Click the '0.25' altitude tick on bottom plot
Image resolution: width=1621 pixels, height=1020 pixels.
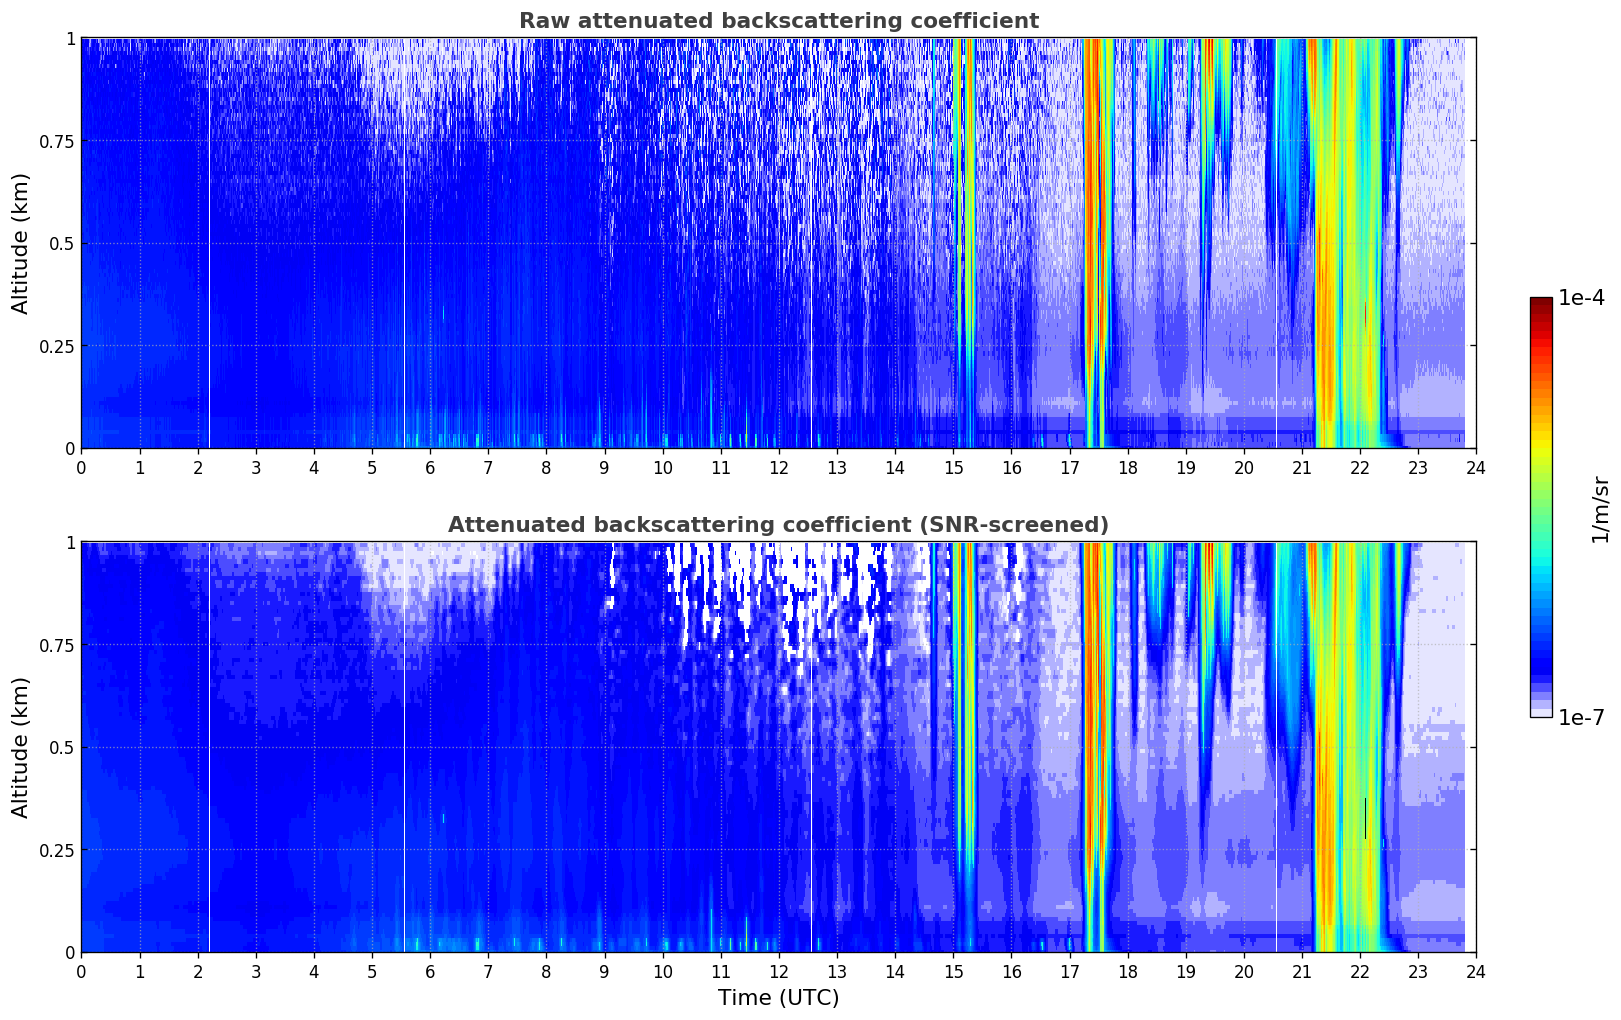[56, 850]
